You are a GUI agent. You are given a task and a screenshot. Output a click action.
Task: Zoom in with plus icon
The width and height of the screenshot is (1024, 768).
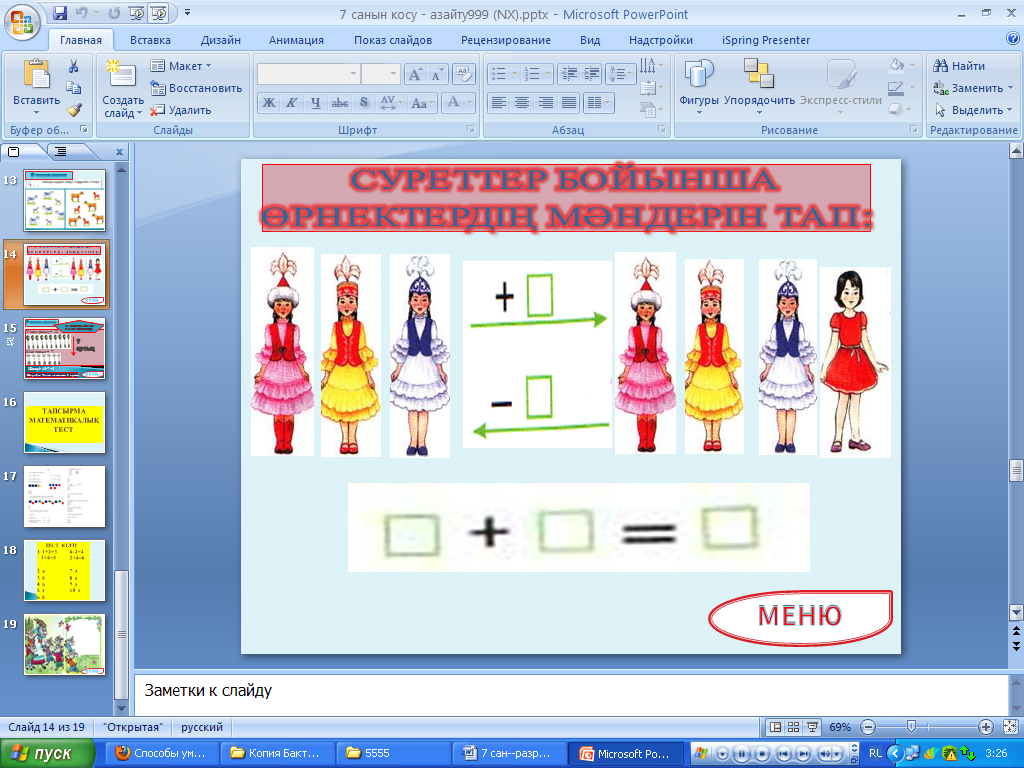(985, 727)
